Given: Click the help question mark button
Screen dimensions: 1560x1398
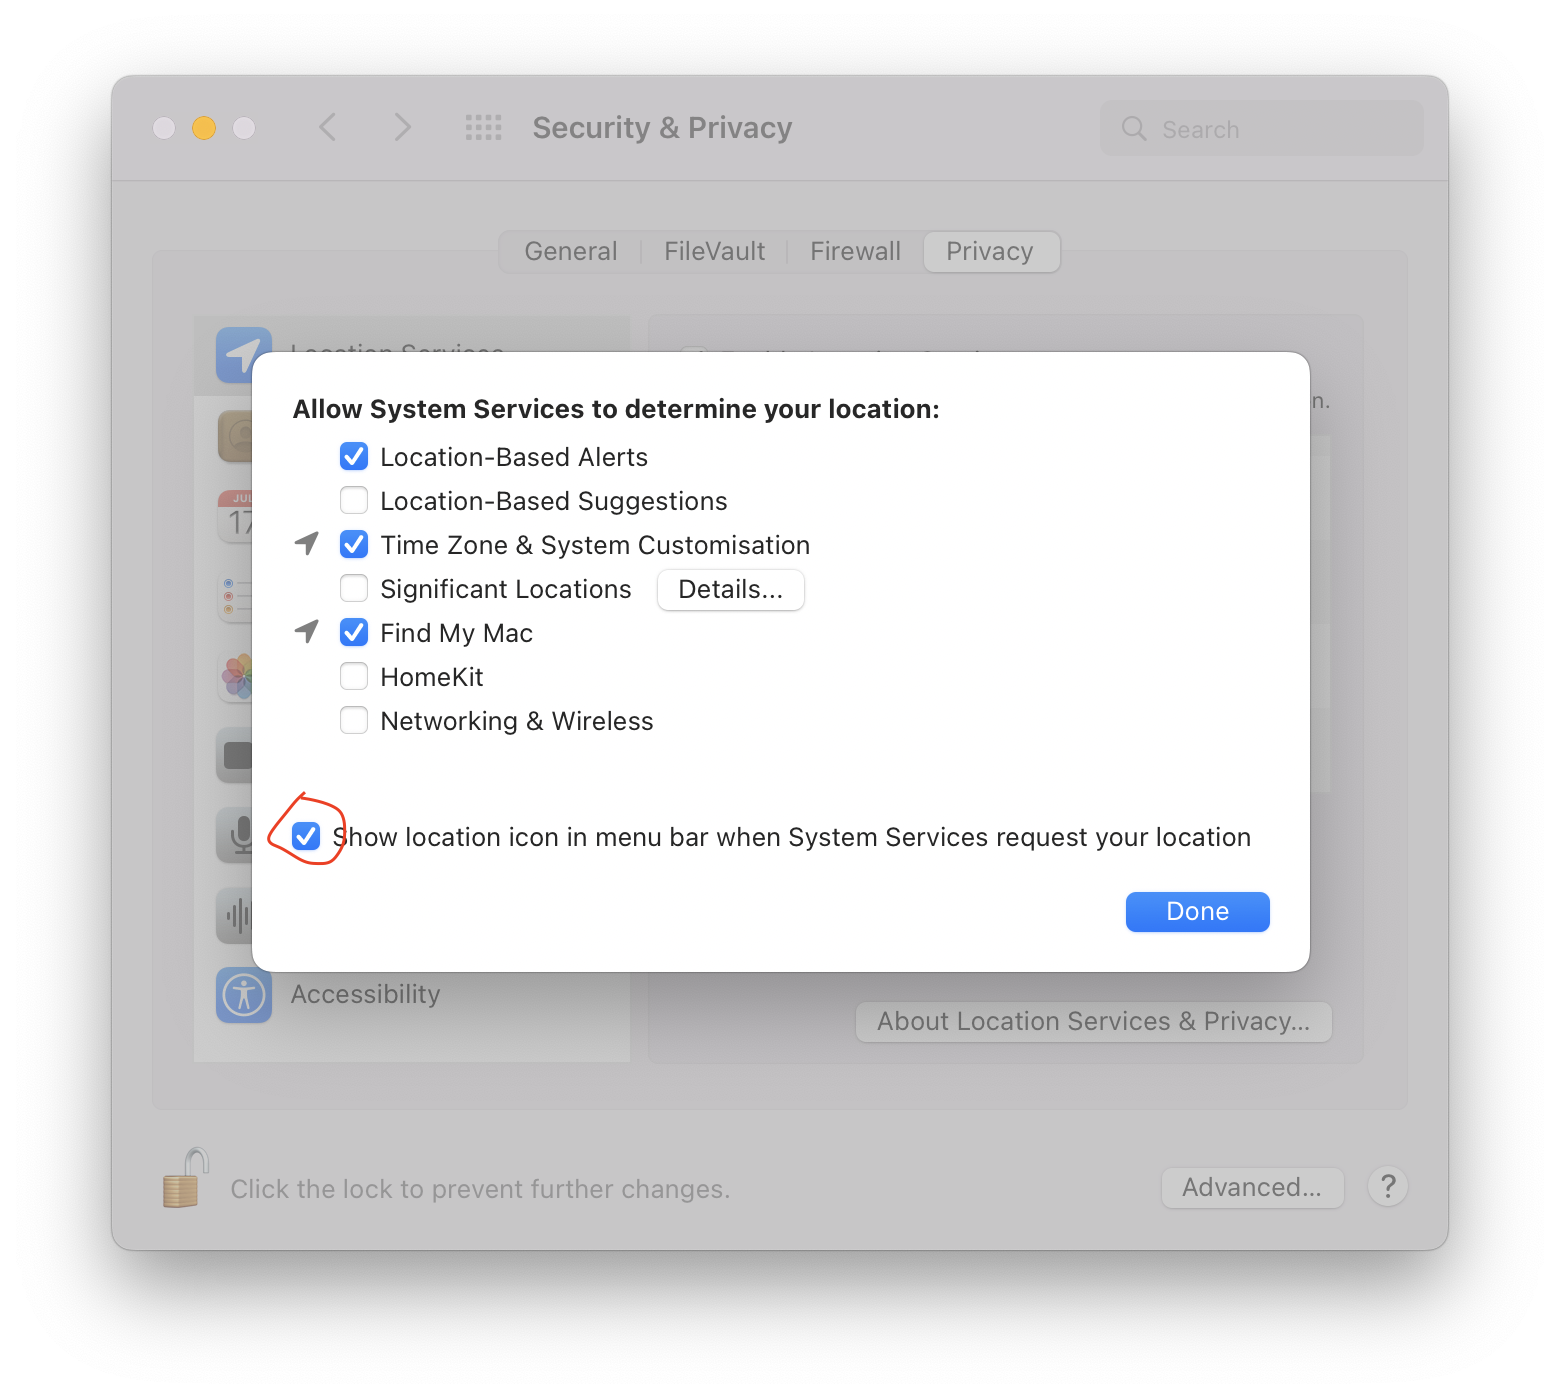Looking at the screenshot, I should tap(1388, 1187).
